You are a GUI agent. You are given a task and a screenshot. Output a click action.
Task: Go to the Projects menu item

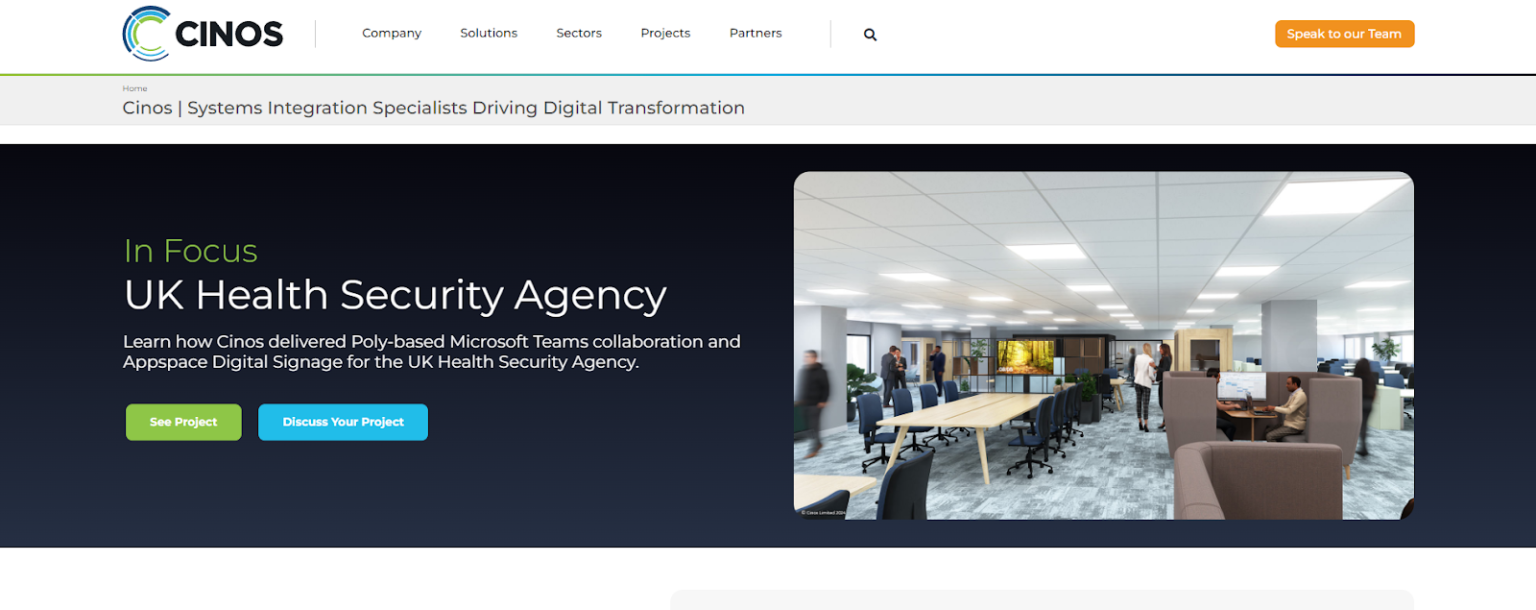[x=665, y=33]
